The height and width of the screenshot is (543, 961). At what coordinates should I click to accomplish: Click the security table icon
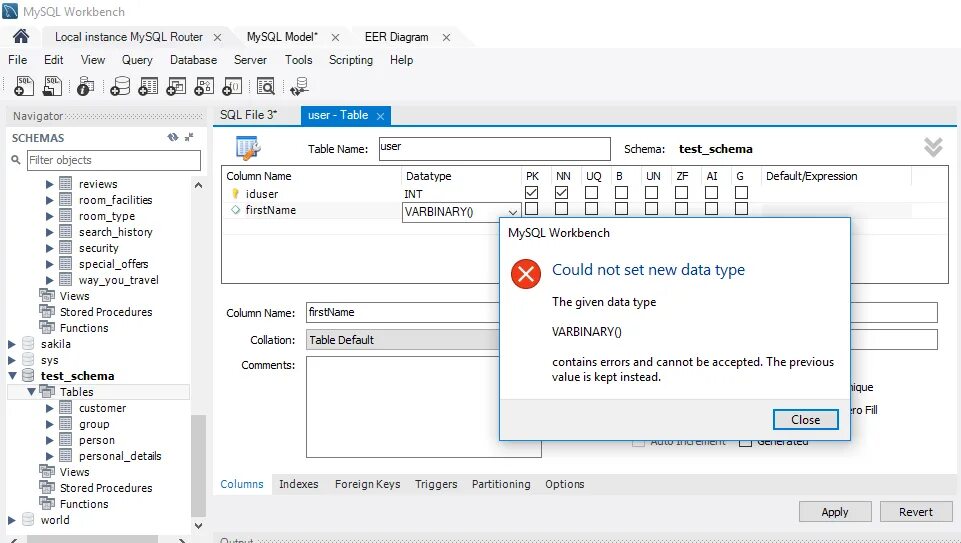click(66, 248)
